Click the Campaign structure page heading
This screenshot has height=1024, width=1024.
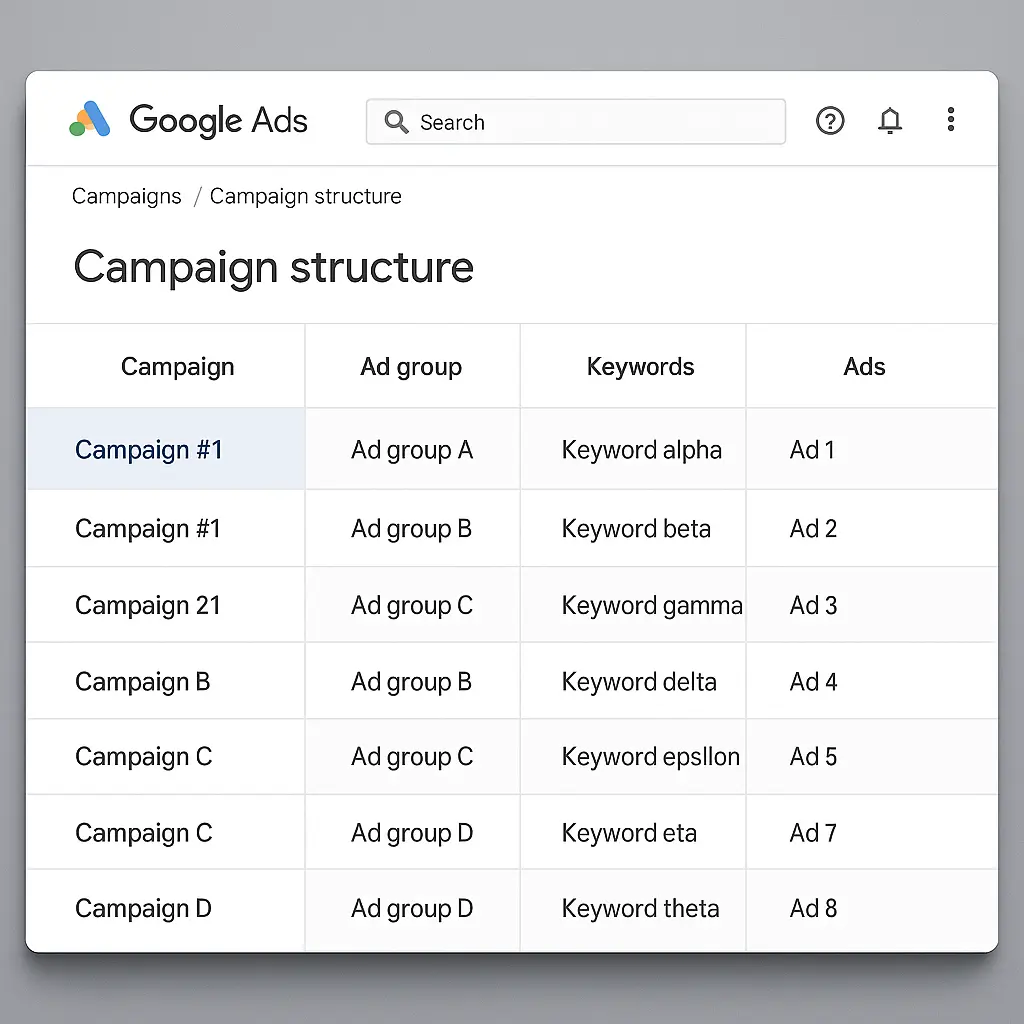tap(274, 267)
